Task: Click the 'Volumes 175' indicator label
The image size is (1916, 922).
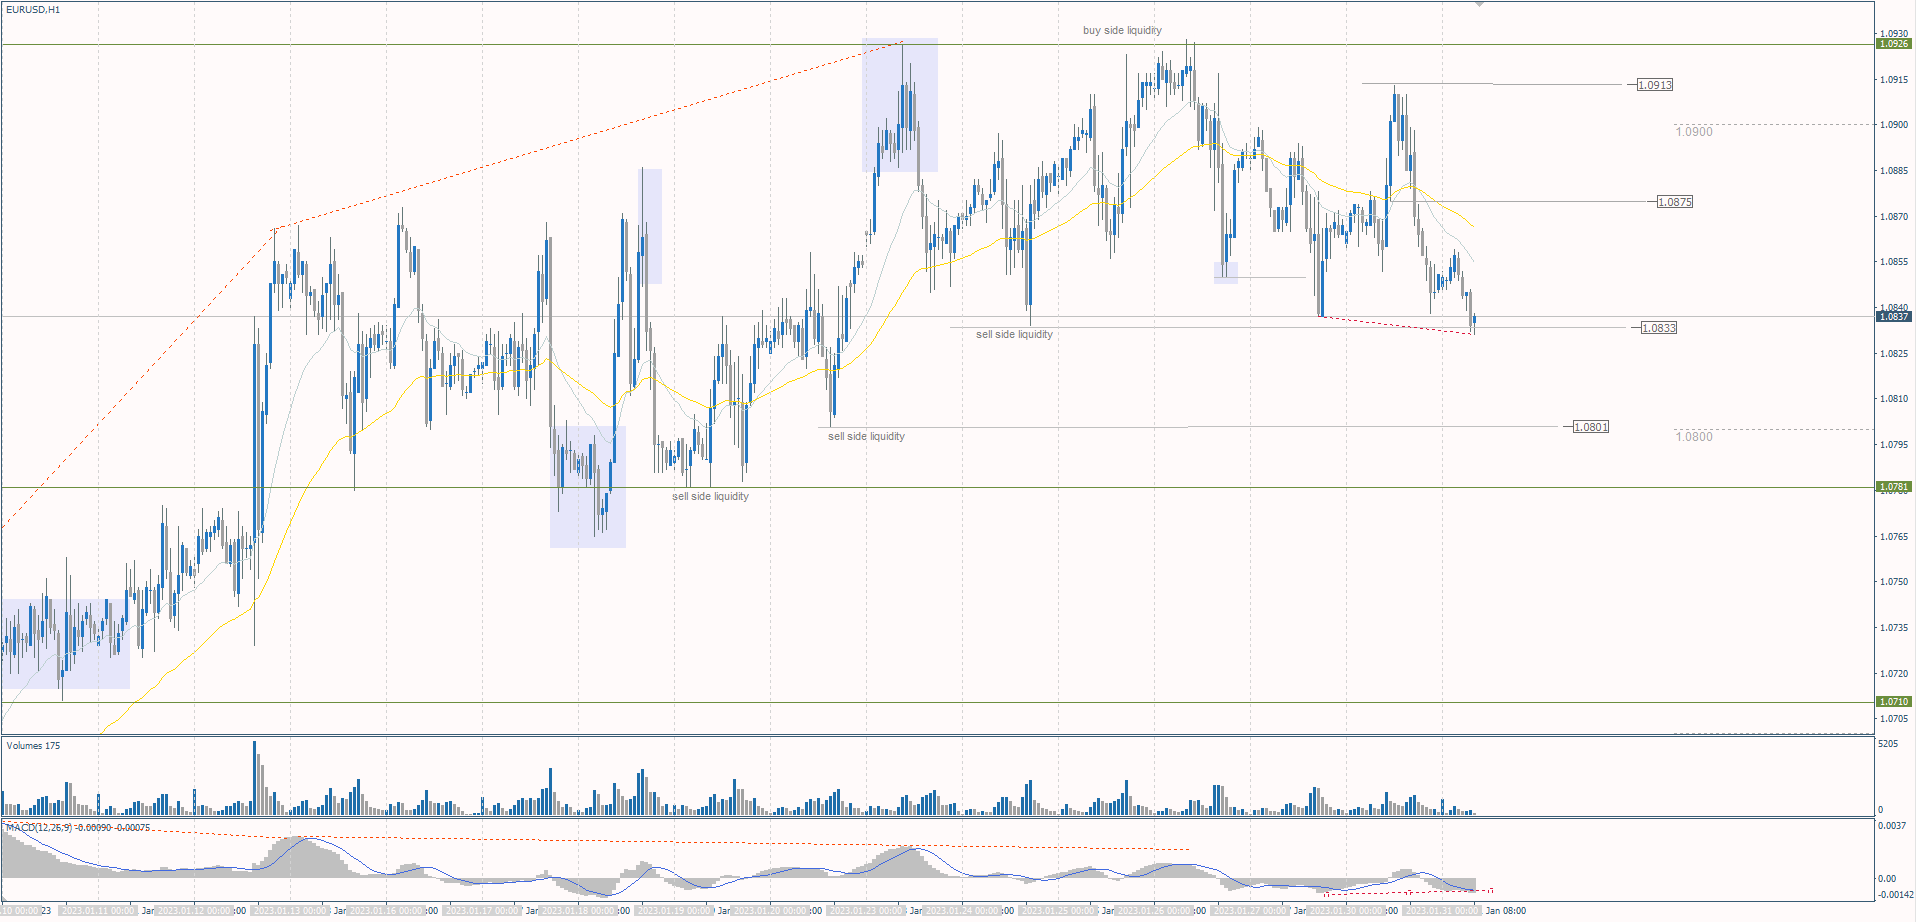Action: click(33, 746)
